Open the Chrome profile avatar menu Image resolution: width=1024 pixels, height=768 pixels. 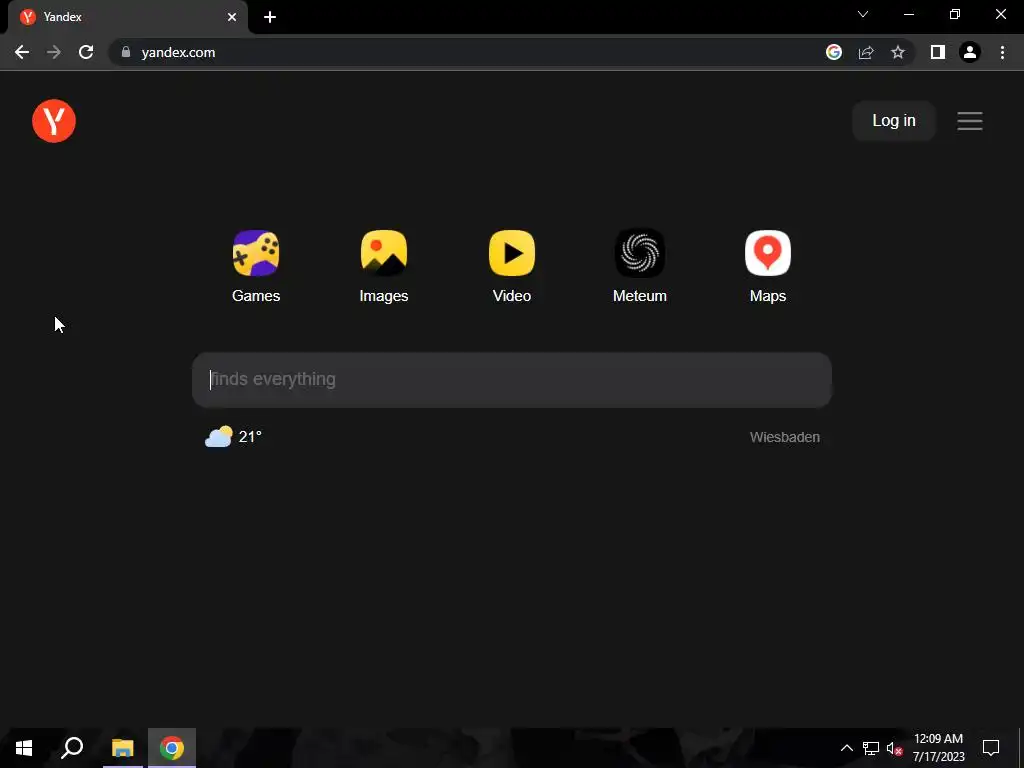click(970, 52)
